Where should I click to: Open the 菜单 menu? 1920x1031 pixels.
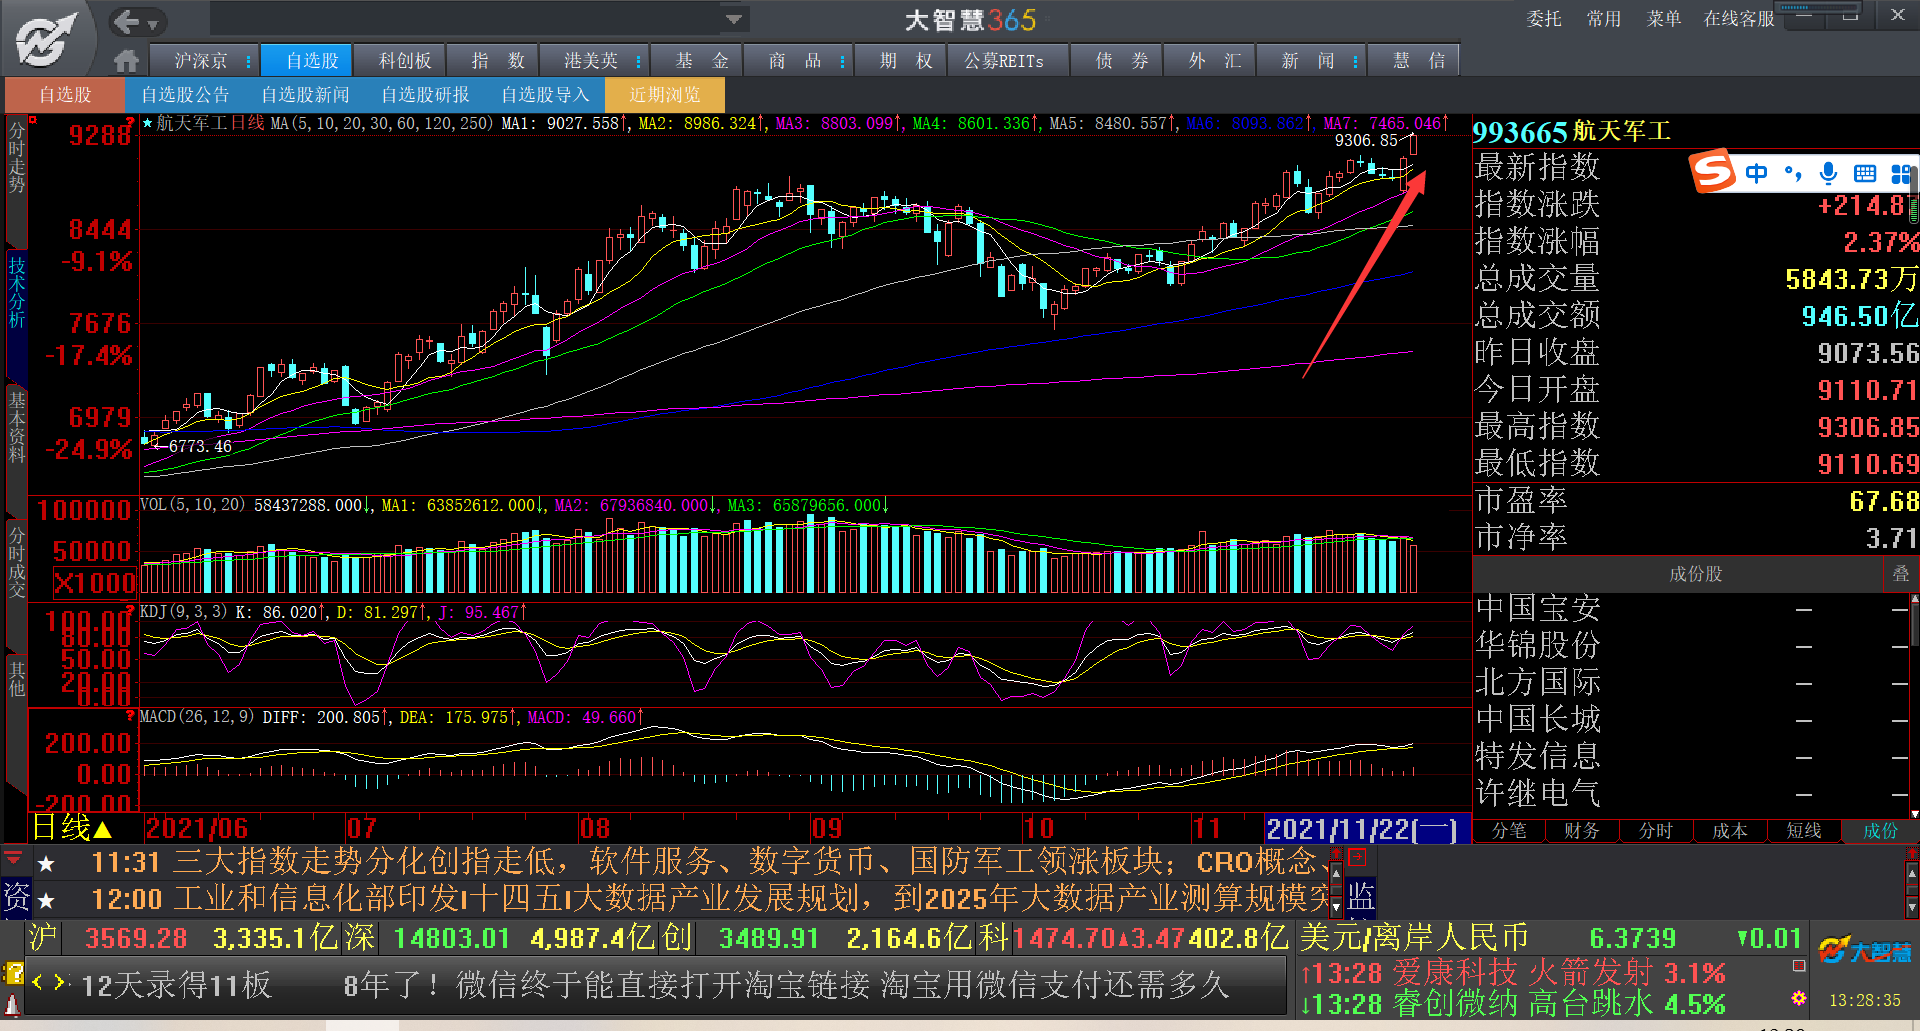(x=1664, y=19)
